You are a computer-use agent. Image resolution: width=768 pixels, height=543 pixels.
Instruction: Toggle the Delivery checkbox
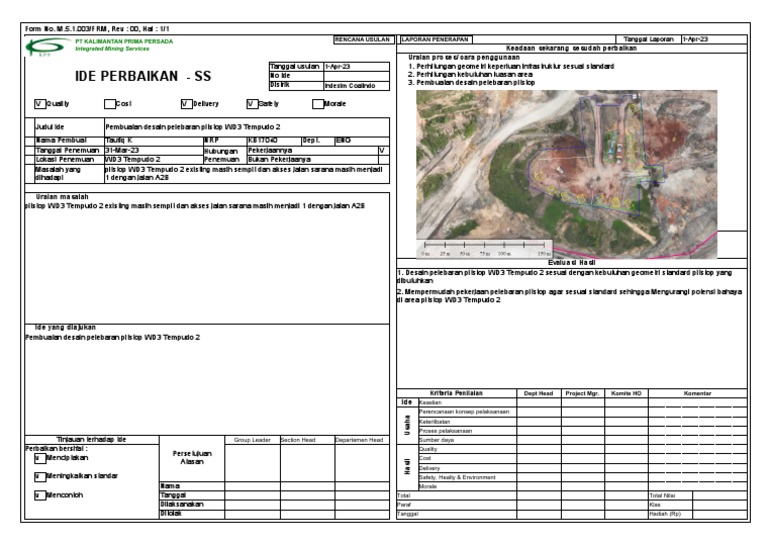(186, 103)
